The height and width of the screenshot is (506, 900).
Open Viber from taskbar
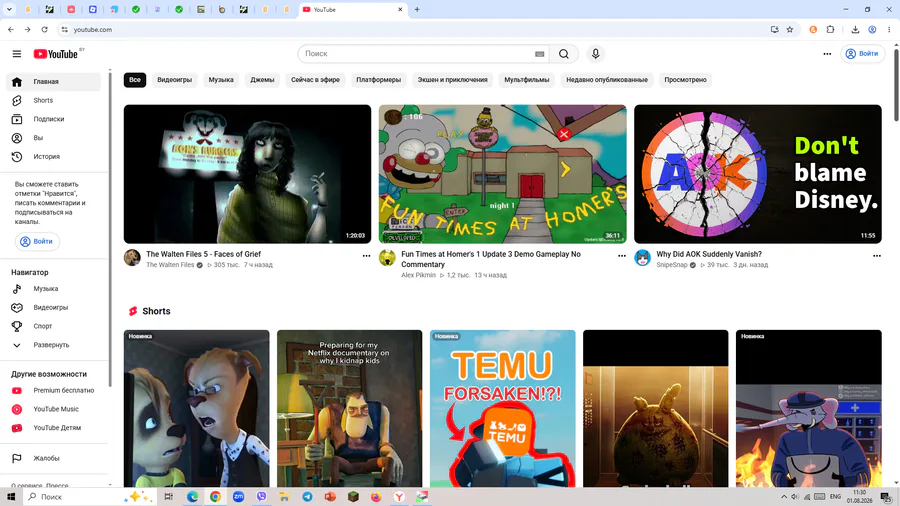261,497
